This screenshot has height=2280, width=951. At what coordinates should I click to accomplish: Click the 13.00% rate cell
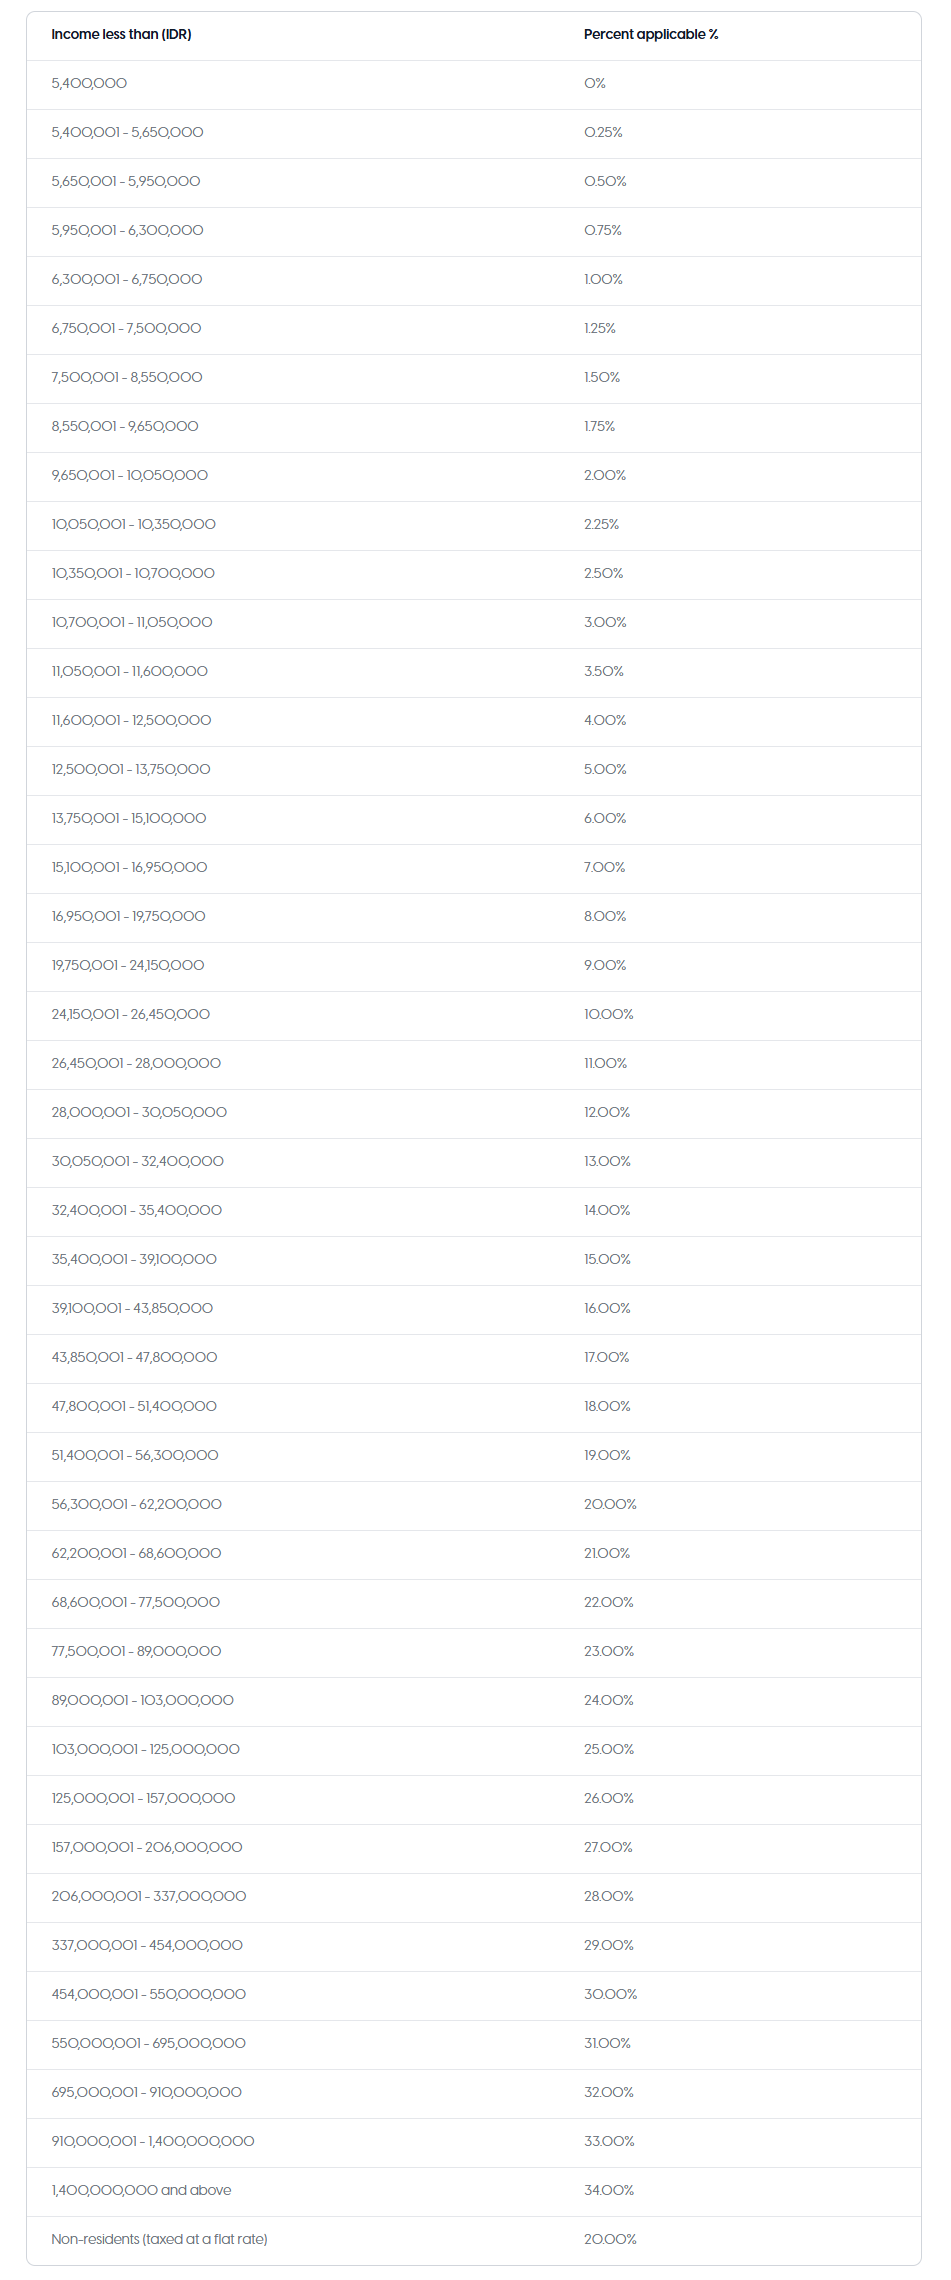607,1161
